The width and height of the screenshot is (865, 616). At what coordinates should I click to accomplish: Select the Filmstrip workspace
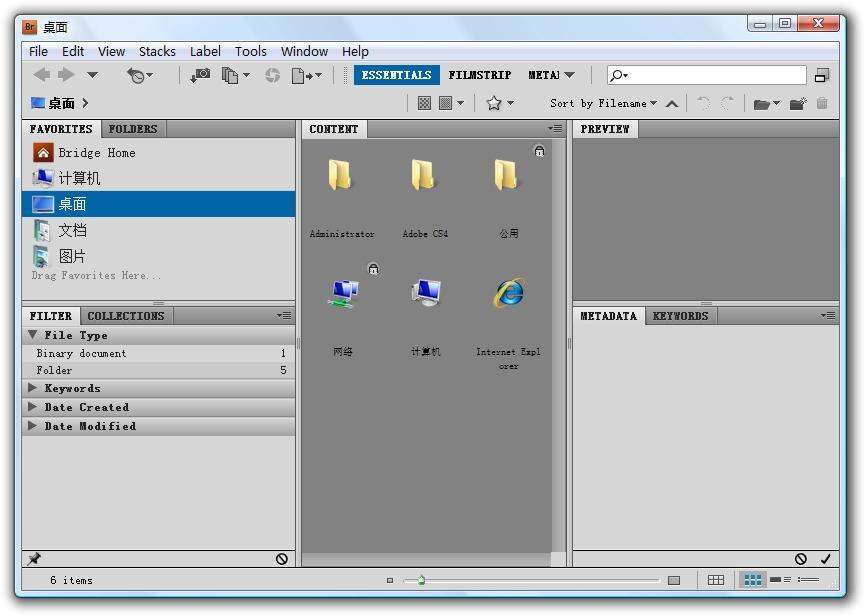coord(480,75)
